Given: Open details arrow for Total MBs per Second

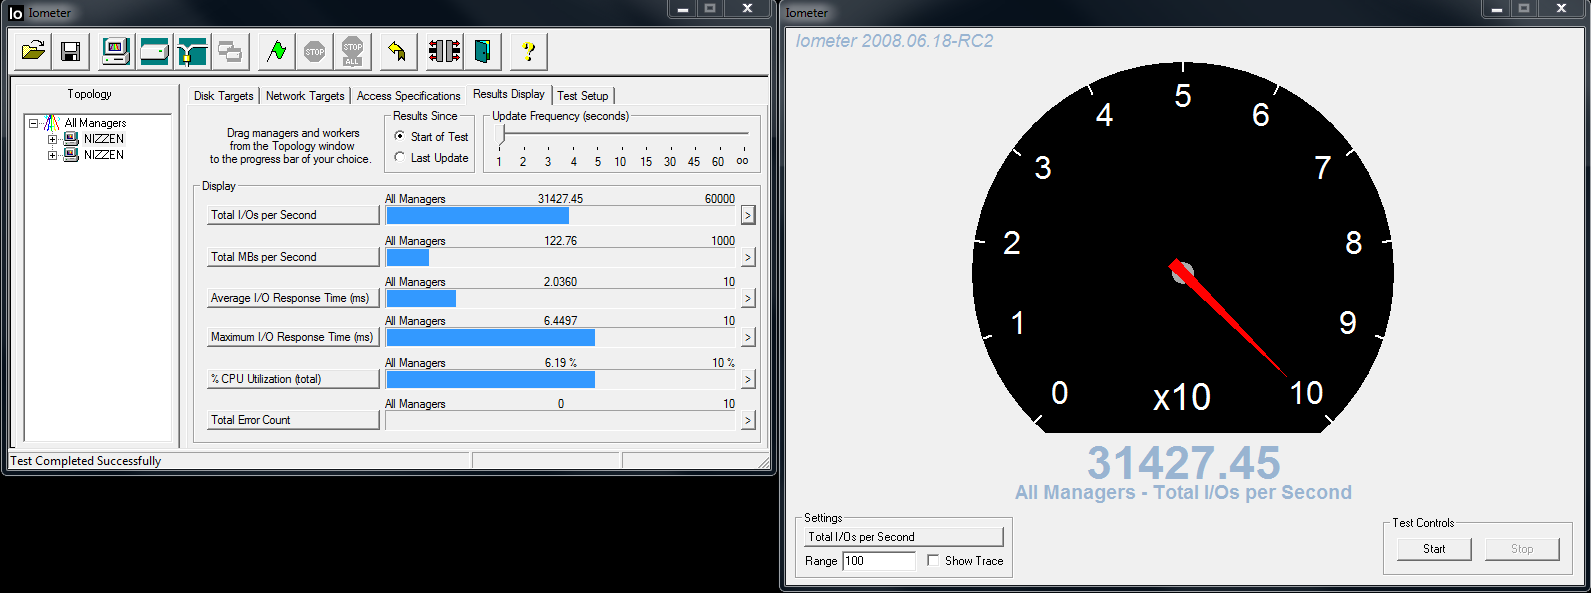Looking at the screenshot, I should [x=748, y=257].
